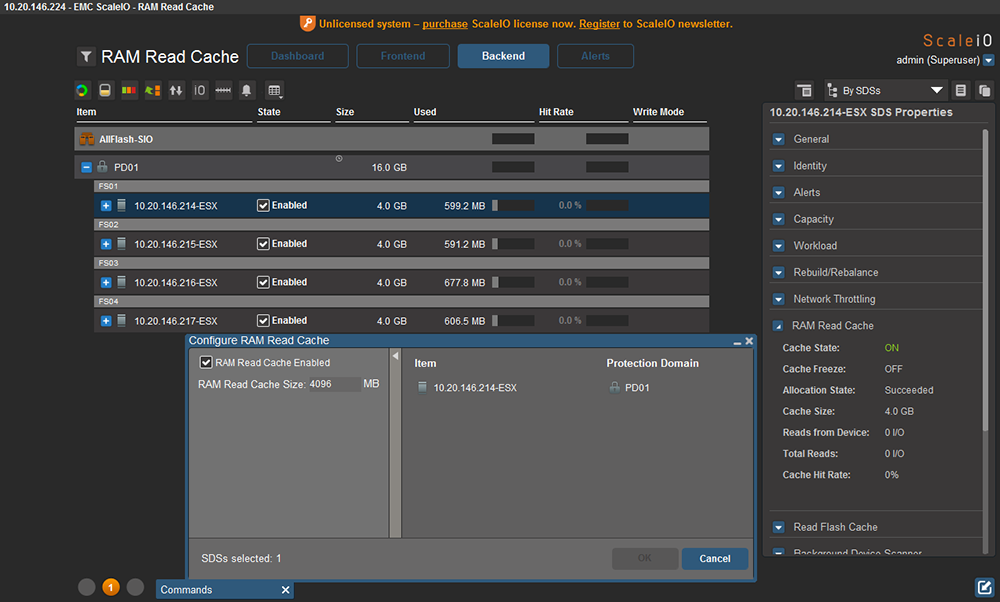Select the device latency meter view
The width and height of the screenshot is (1000, 602).
223,91
